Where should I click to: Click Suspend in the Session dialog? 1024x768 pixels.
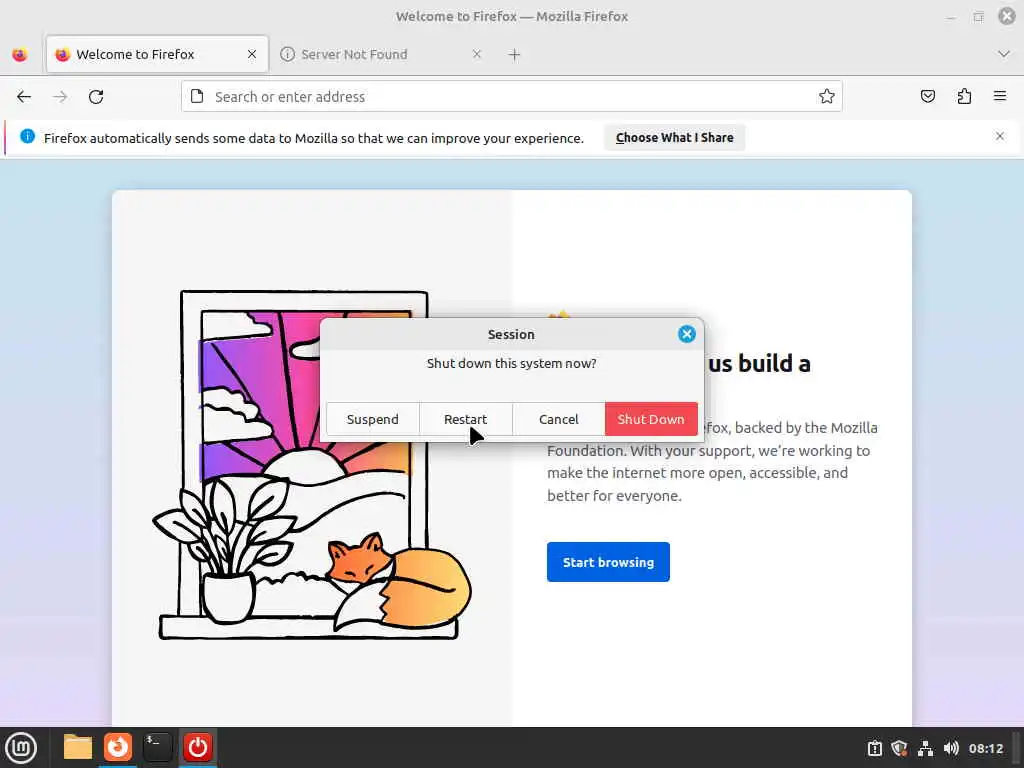pos(372,419)
